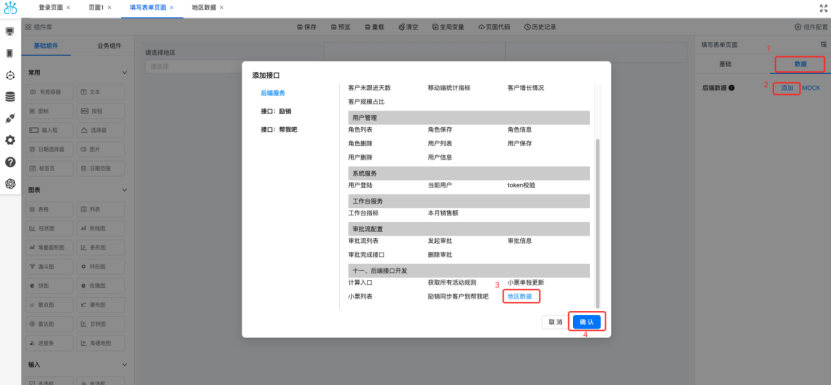Close the 登录页面 tab

(68, 8)
